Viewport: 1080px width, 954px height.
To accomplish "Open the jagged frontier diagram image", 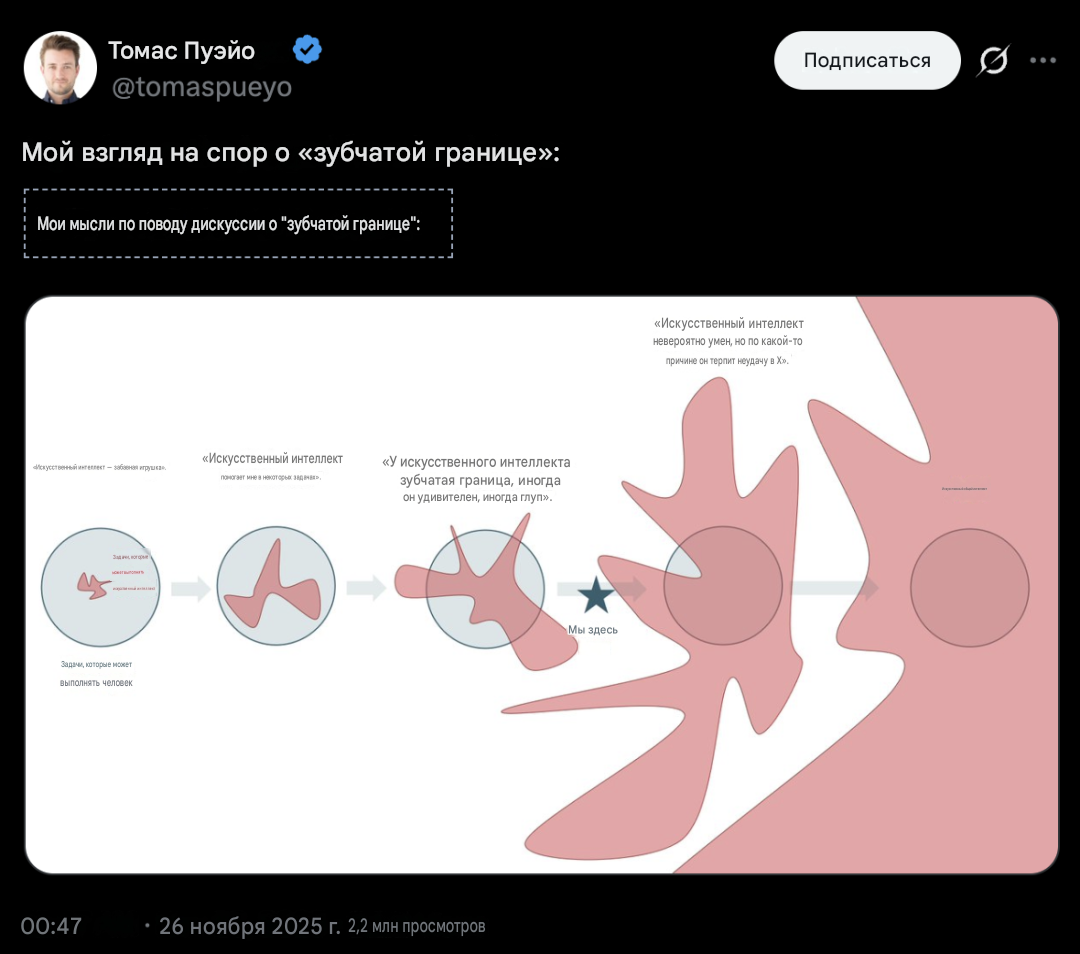I will point(541,585).
